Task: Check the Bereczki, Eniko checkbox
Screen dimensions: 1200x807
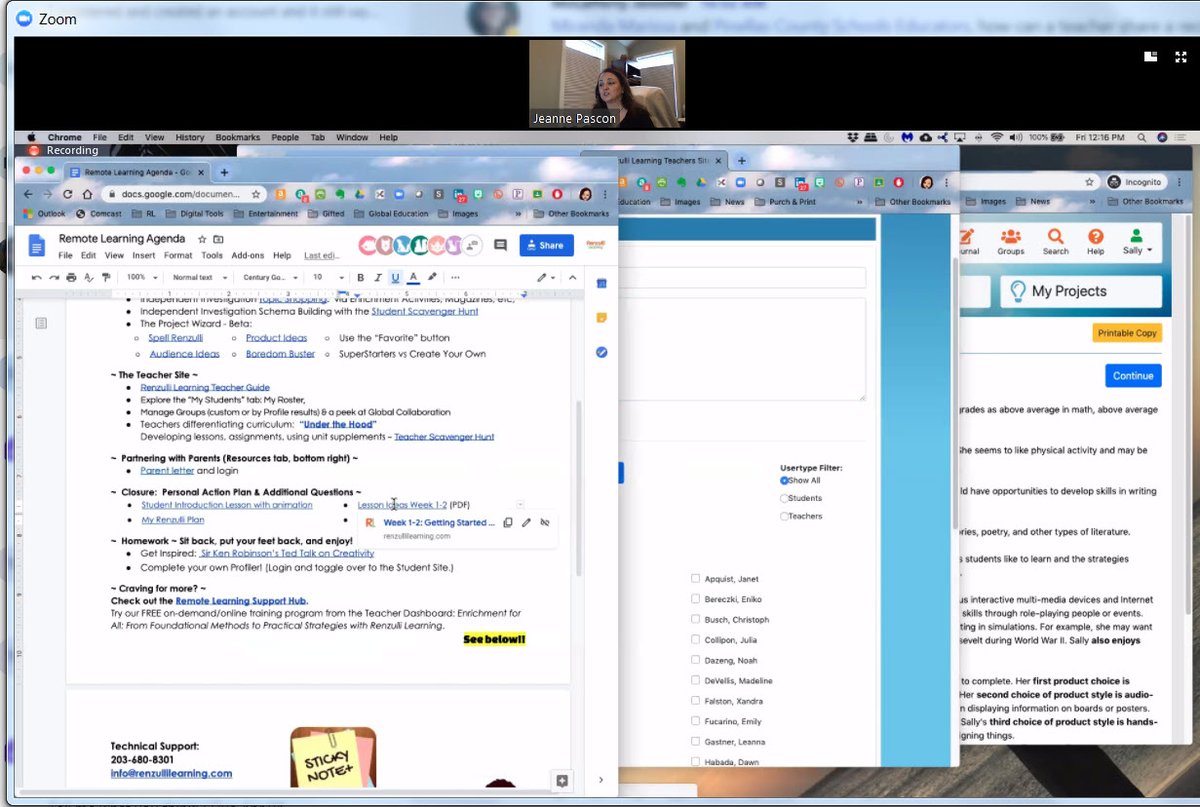Action: pos(695,599)
